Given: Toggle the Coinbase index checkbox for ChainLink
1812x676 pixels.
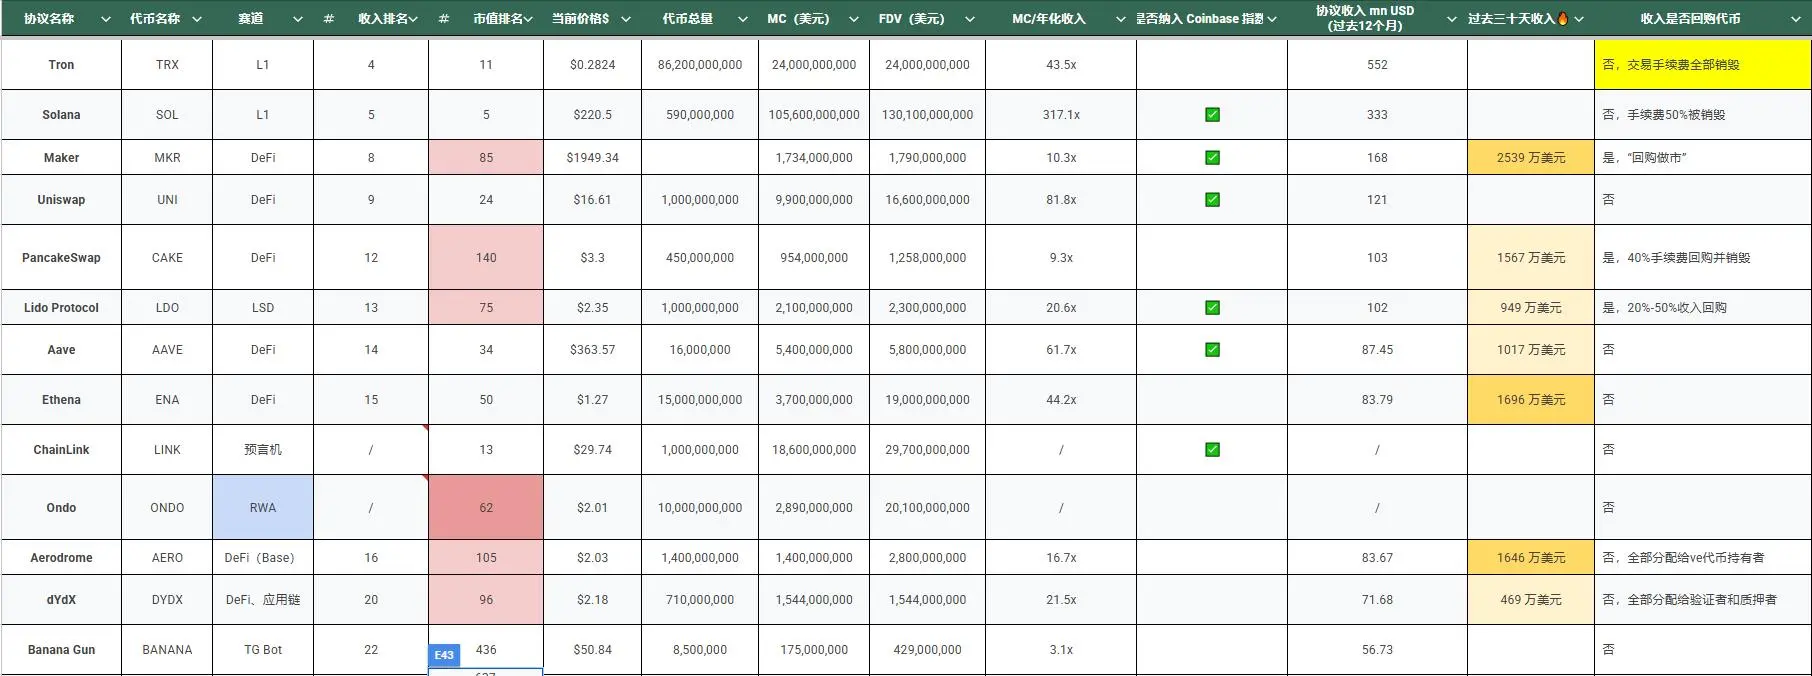Looking at the screenshot, I should 1212,450.
